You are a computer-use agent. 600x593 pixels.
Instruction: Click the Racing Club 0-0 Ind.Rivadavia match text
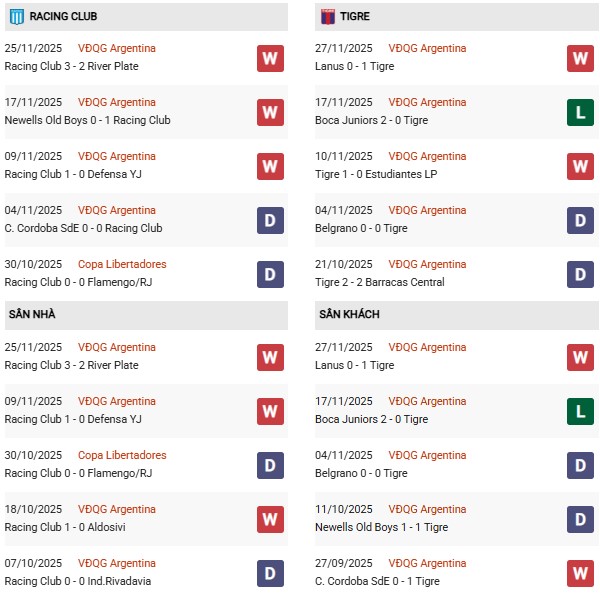tap(76, 581)
